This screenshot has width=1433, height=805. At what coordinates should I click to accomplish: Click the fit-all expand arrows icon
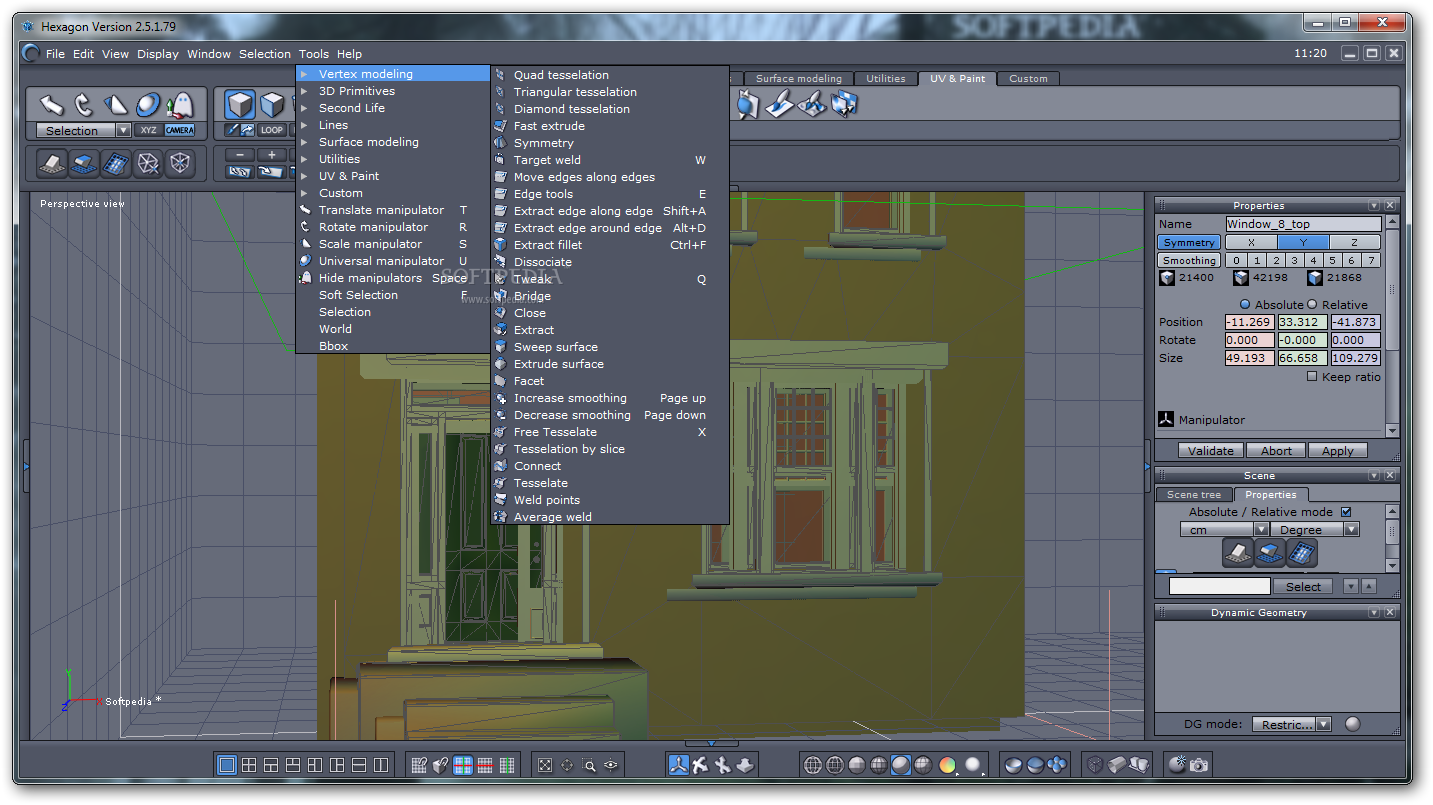click(545, 765)
